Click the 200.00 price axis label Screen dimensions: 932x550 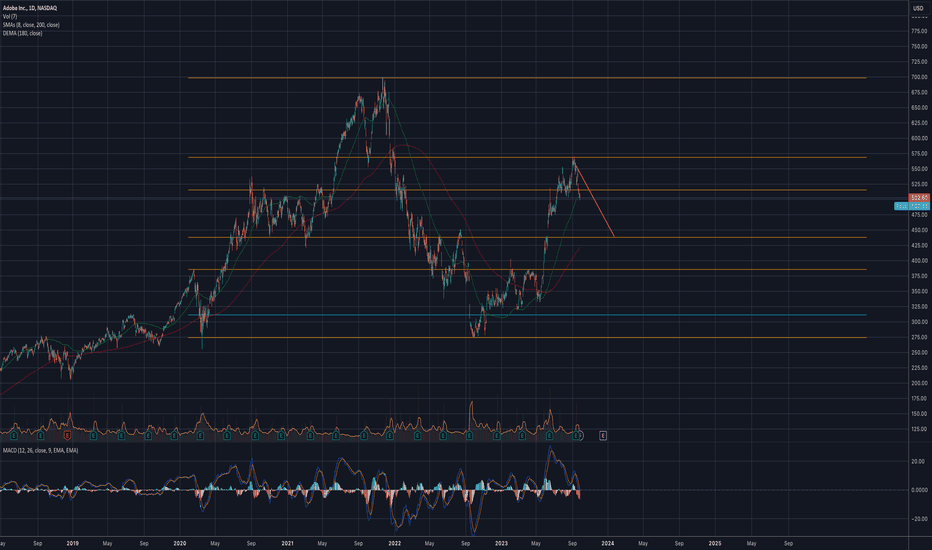(919, 383)
